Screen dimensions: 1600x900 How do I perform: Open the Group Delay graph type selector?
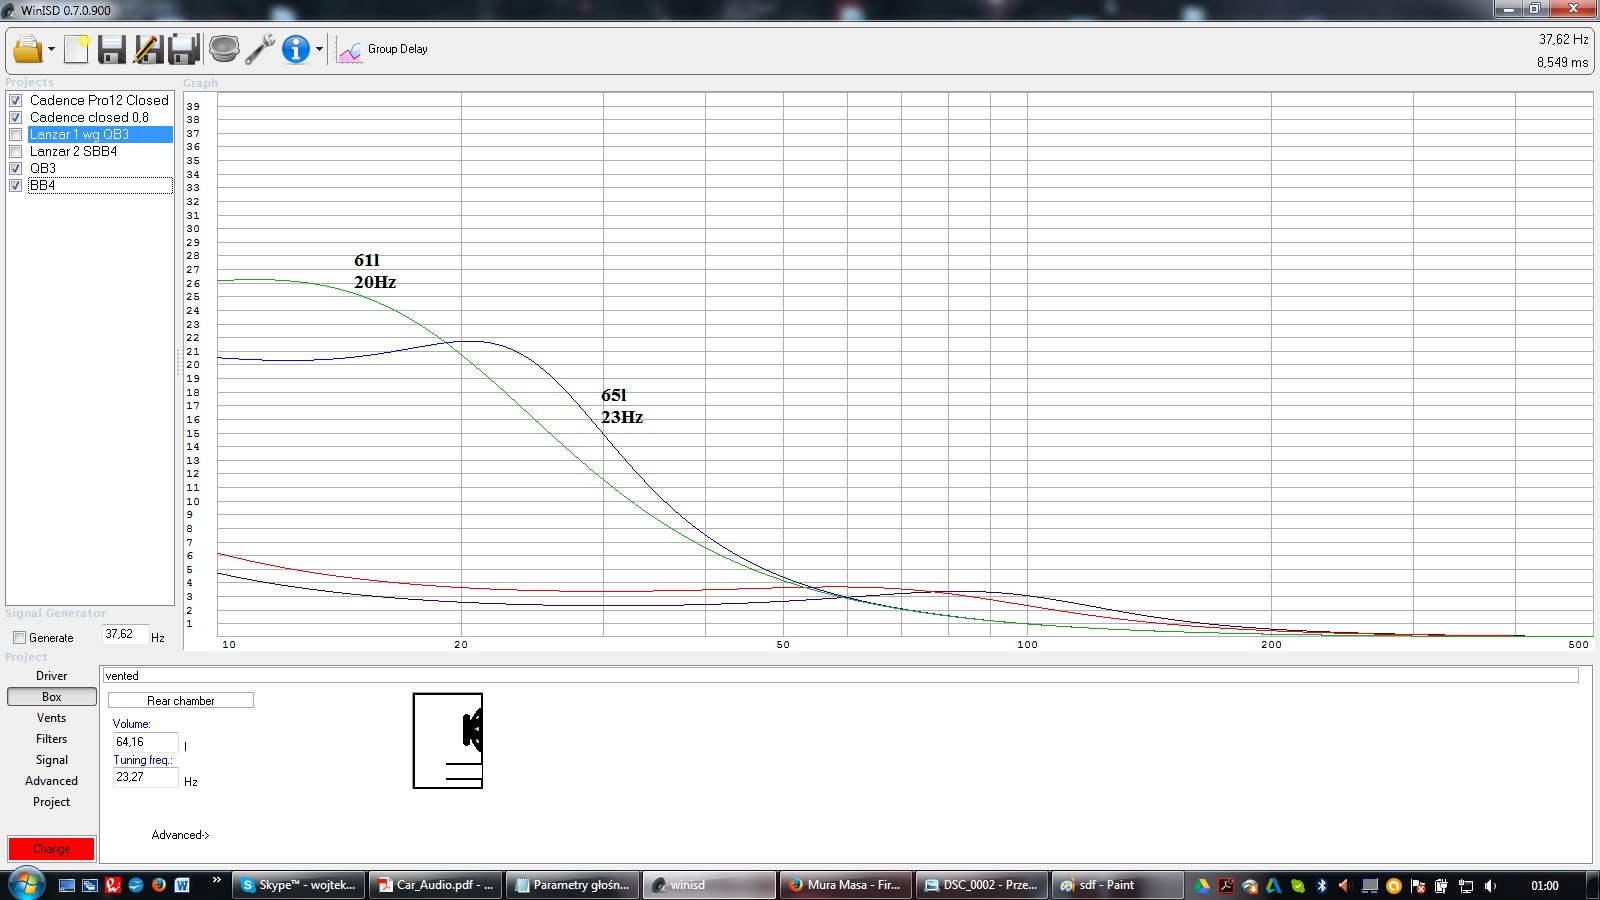click(x=384, y=49)
